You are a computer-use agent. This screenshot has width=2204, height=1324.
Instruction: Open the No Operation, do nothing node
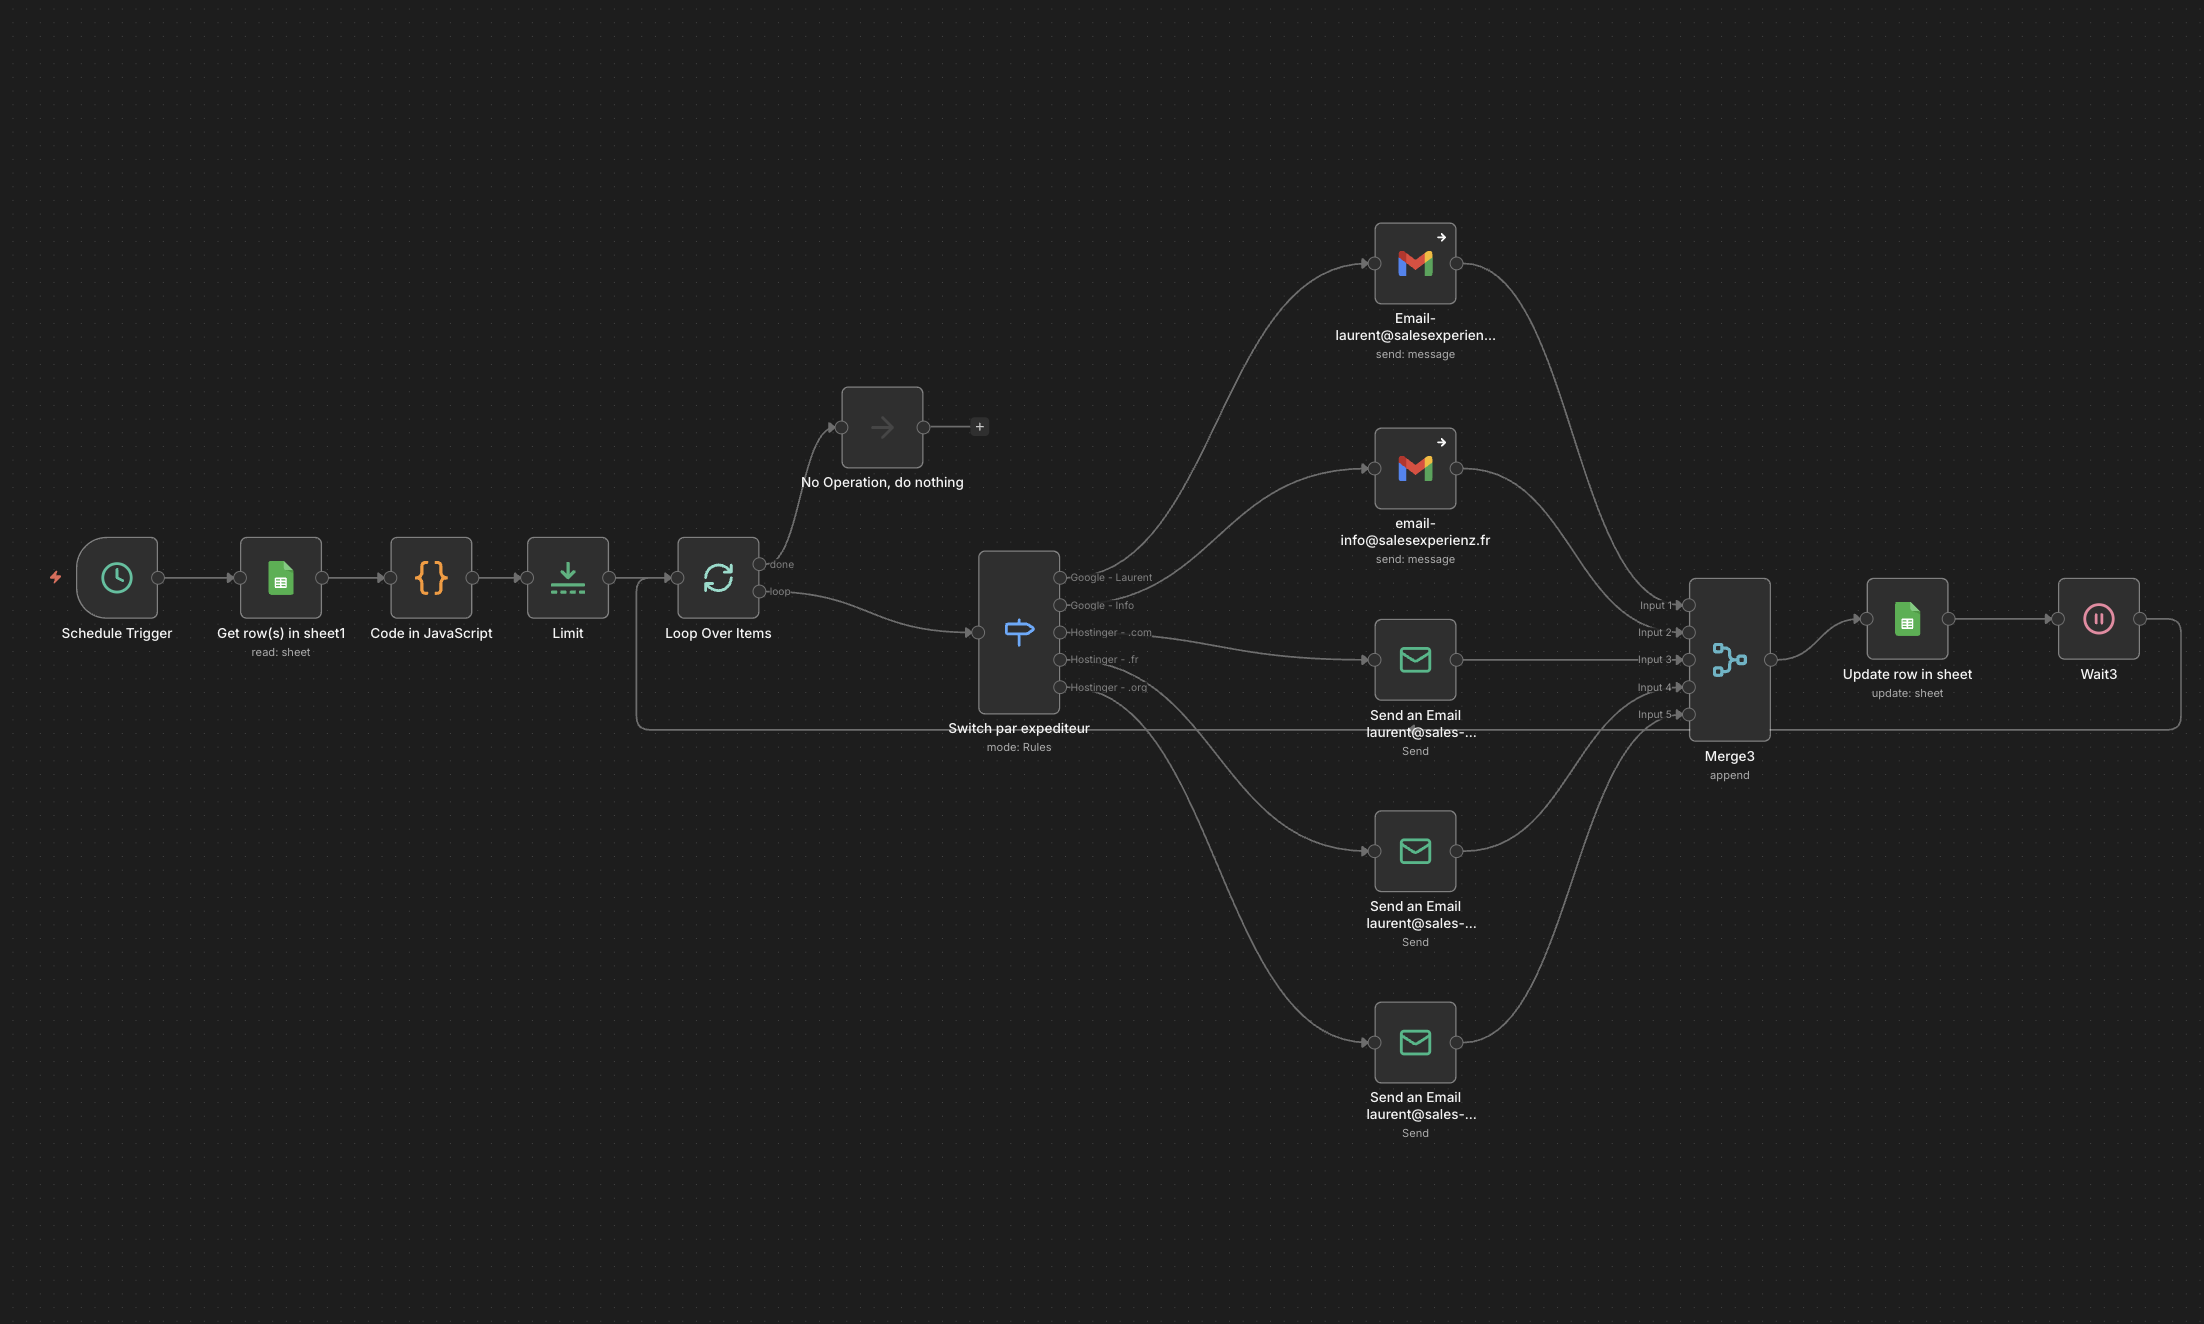(x=882, y=427)
